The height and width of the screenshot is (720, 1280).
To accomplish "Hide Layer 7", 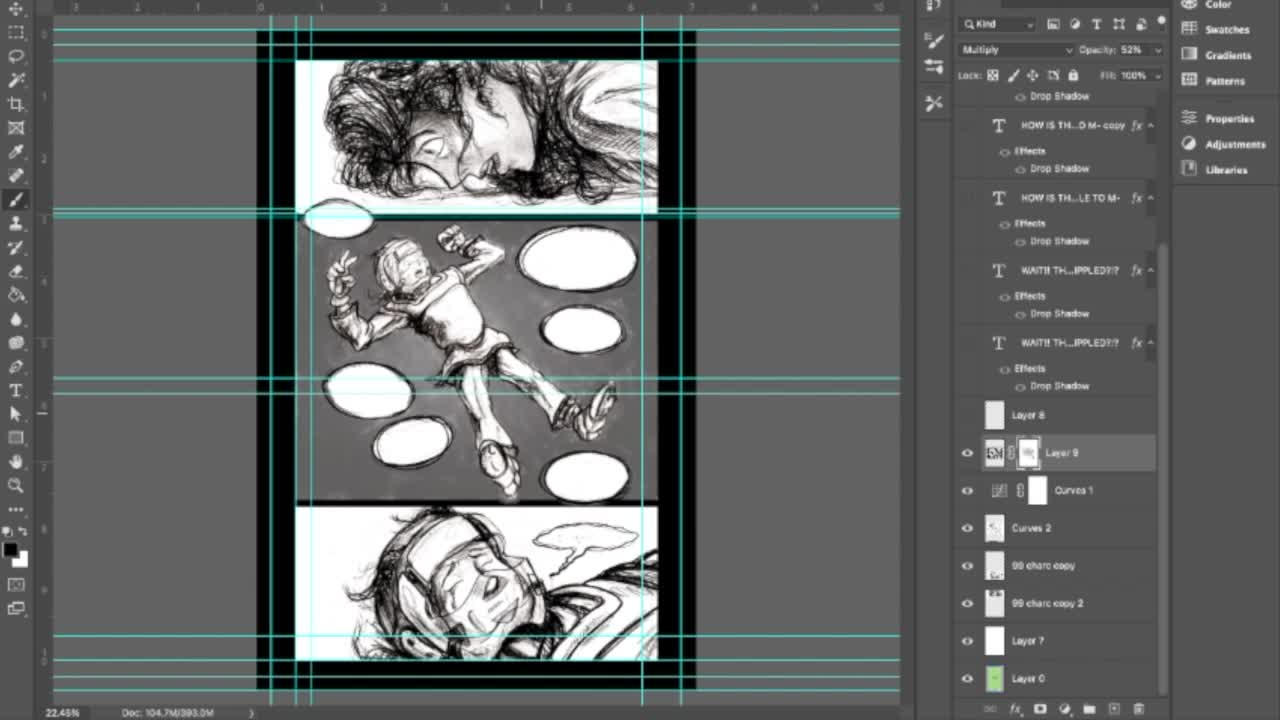I will click(967, 641).
